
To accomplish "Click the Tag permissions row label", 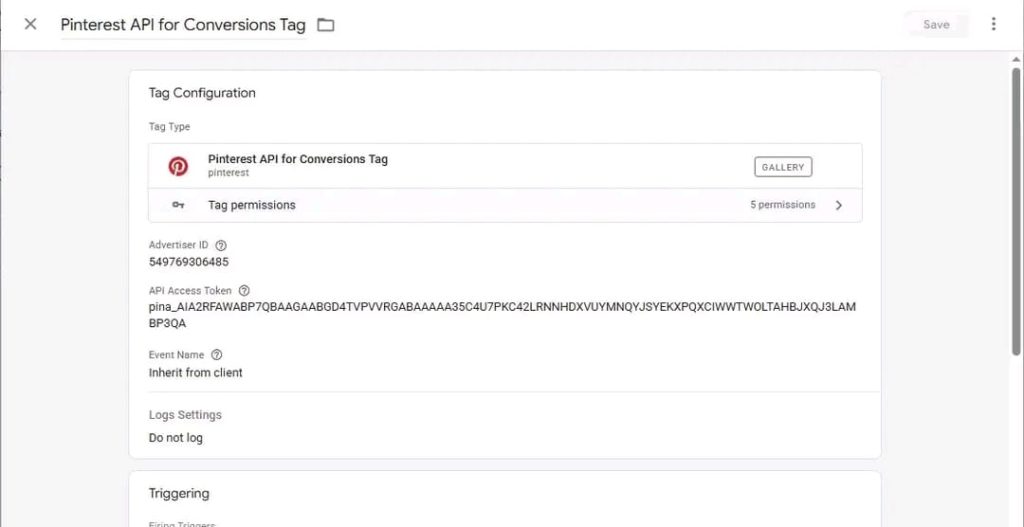I will [x=252, y=205].
